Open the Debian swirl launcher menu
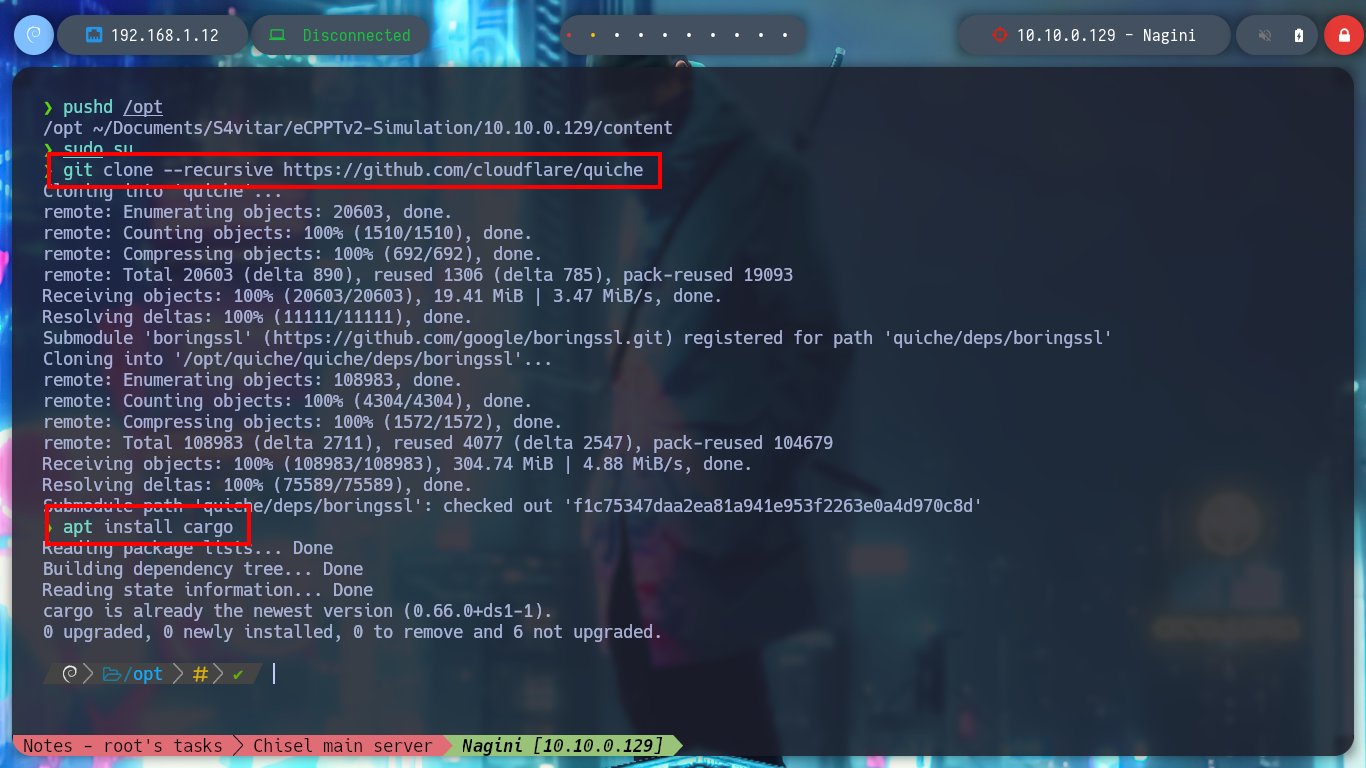The height and width of the screenshot is (768, 1366). tap(34, 35)
